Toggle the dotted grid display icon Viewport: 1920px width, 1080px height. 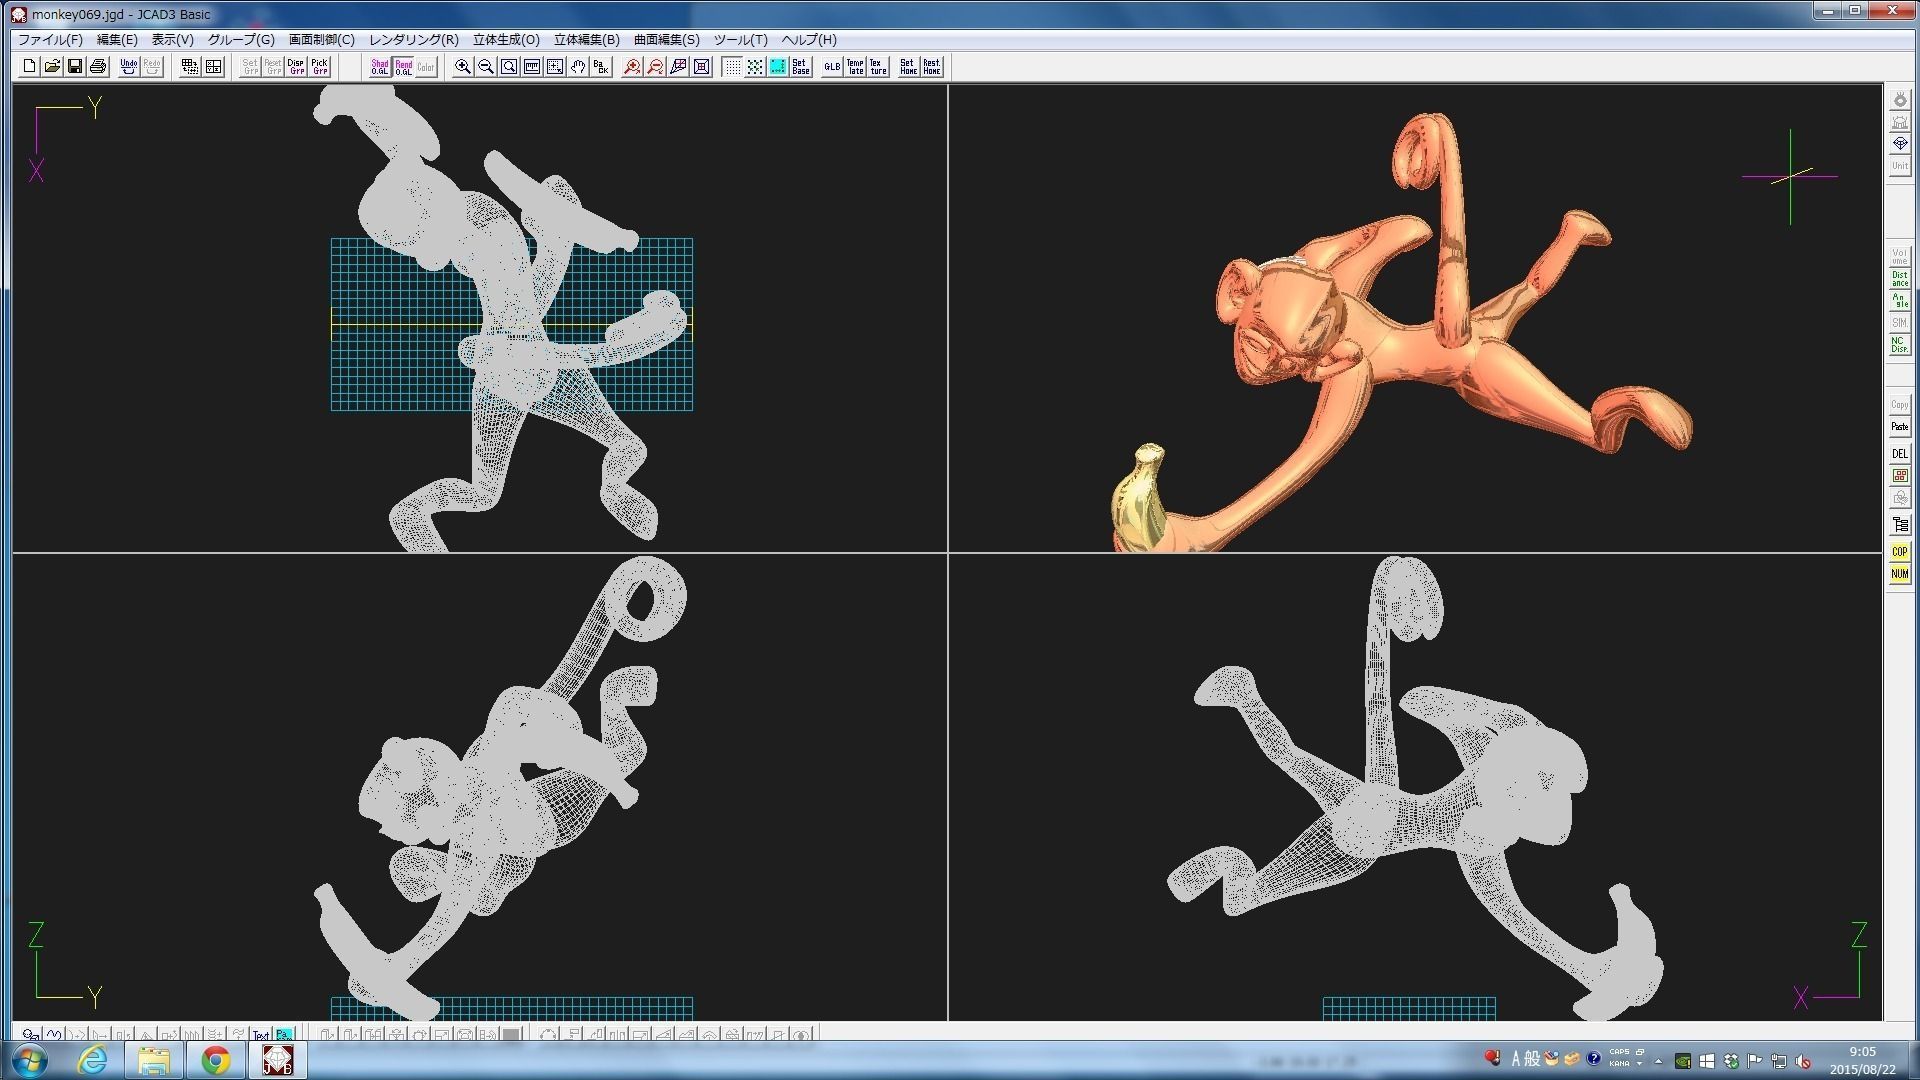coord(732,67)
